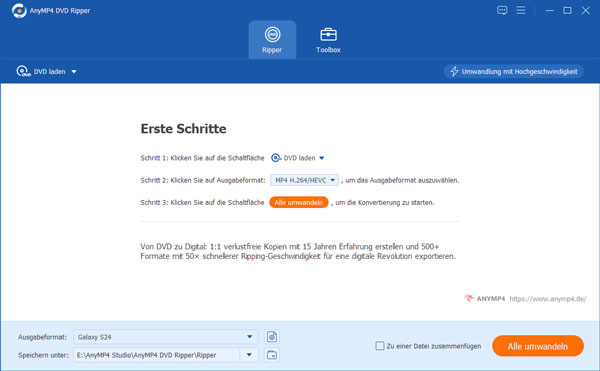Click DVD laden in Schritt 1
The width and height of the screenshot is (600, 371).
293,158
